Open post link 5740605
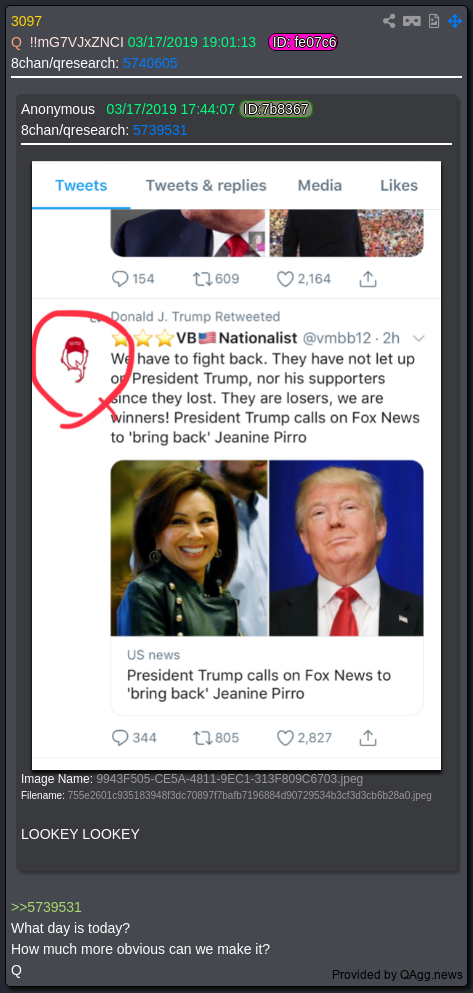Viewport: 473px width, 993px height. click(x=150, y=63)
